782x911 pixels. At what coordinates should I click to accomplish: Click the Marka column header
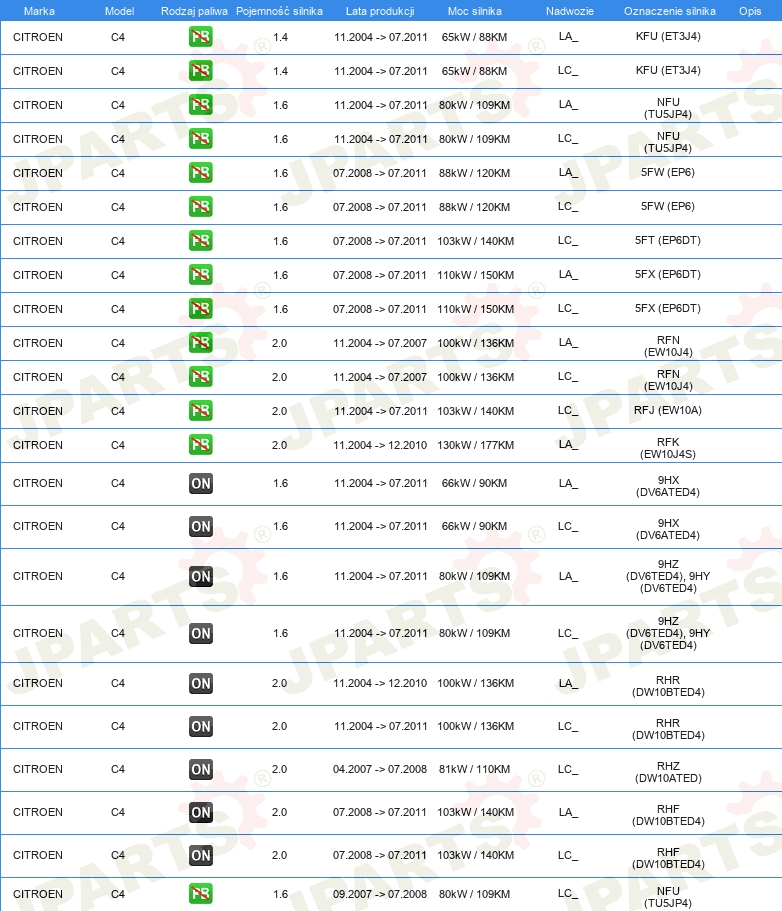coord(39,11)
